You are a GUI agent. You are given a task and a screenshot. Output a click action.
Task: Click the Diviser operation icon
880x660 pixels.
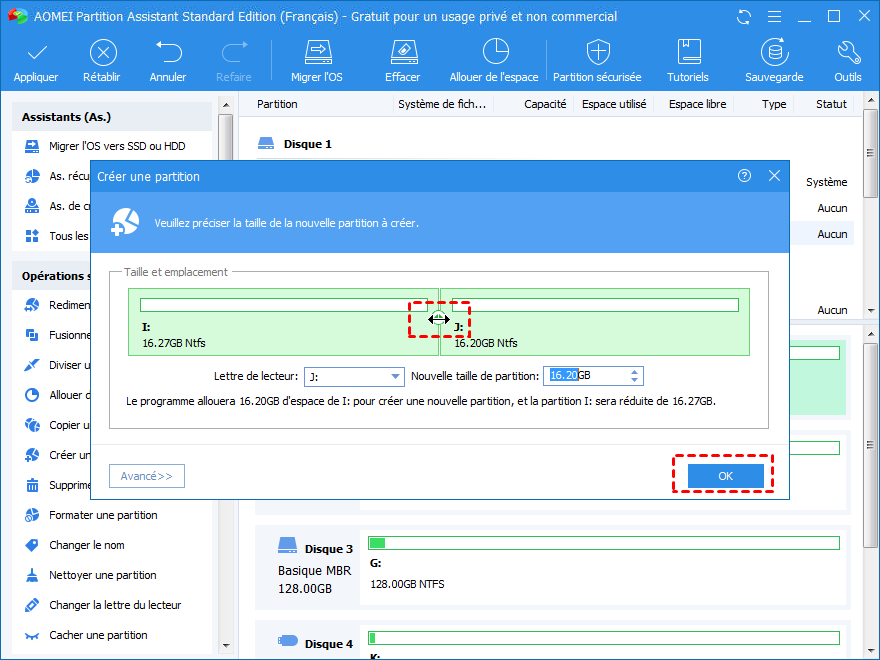pyautogui.click(x=32, y=365)
